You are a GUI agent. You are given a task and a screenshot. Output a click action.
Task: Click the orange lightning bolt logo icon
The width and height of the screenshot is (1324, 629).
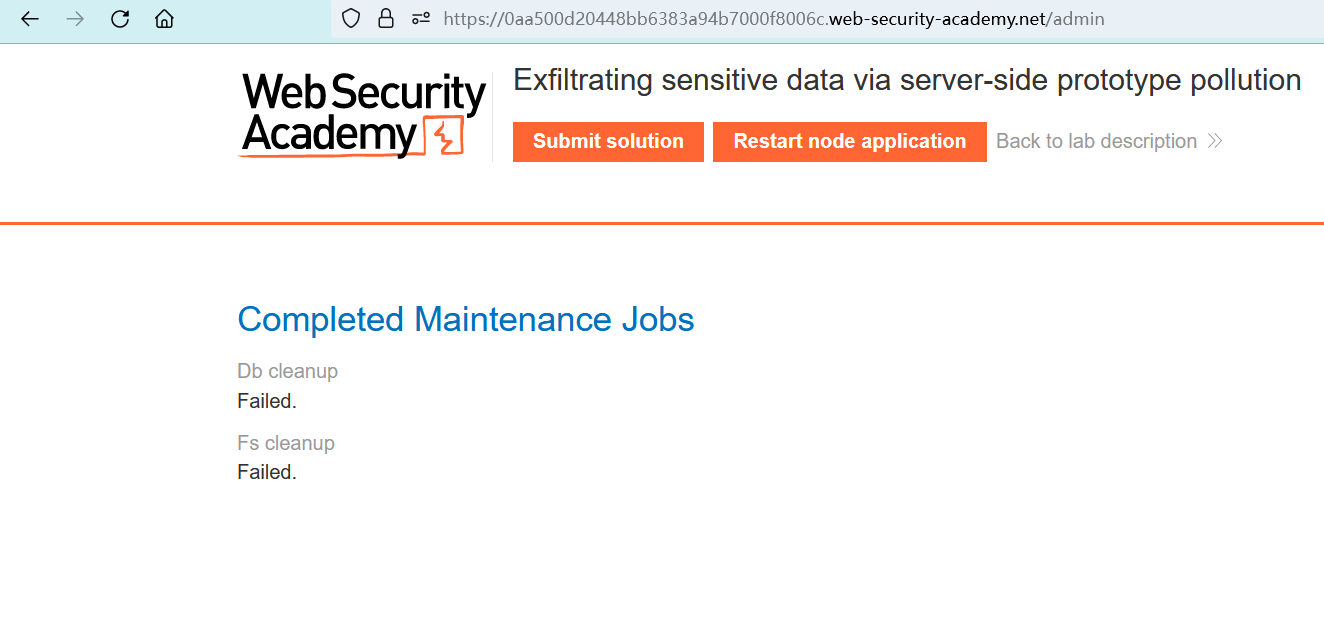click(443, 137)
